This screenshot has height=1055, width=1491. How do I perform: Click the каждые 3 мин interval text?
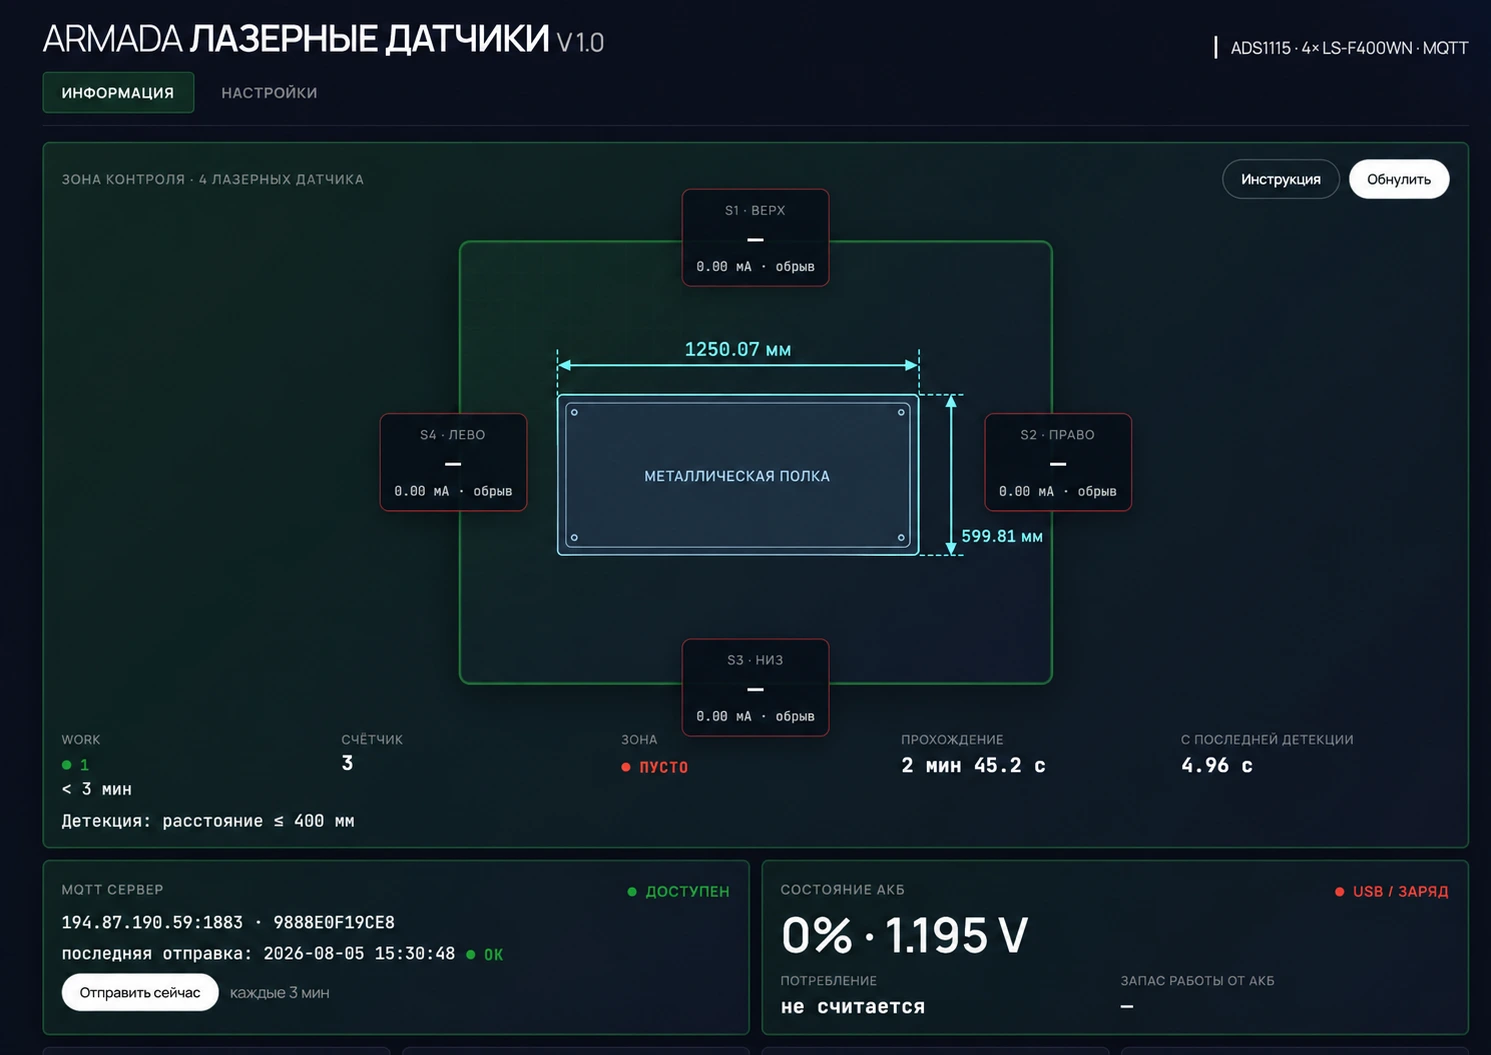click(280, 993)
